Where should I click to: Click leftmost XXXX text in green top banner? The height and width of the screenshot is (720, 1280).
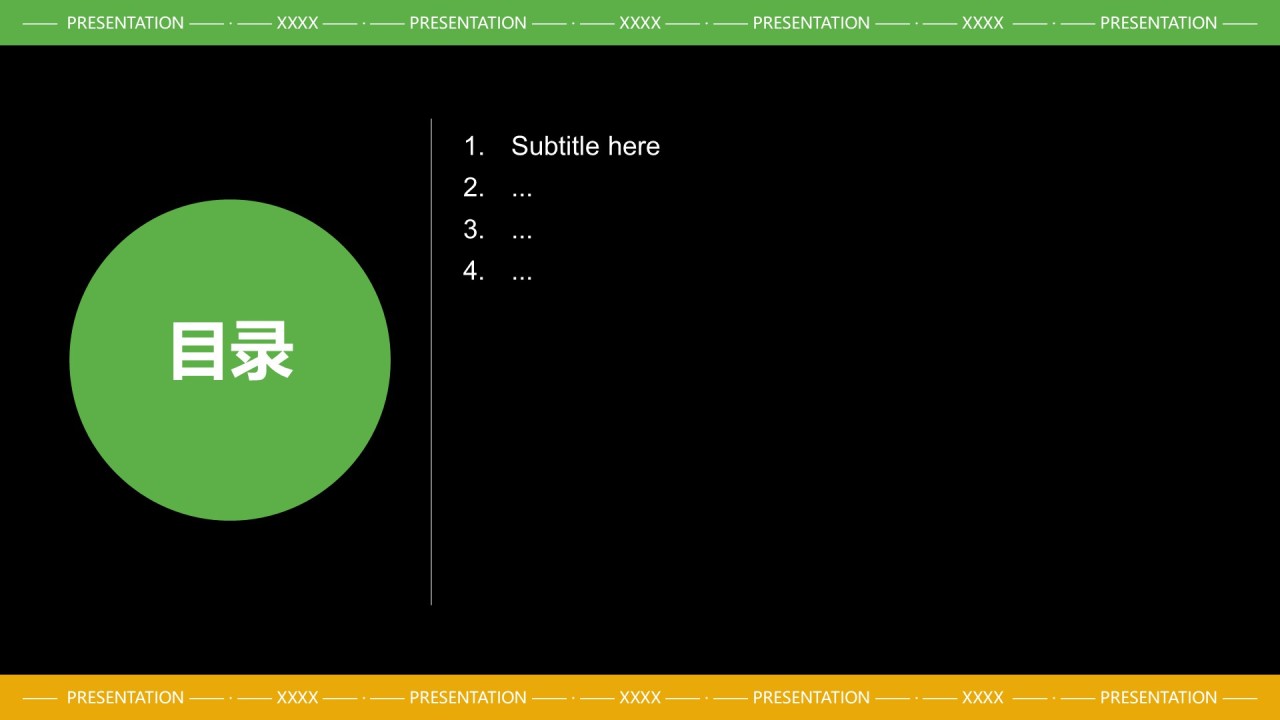click(297, 22)
